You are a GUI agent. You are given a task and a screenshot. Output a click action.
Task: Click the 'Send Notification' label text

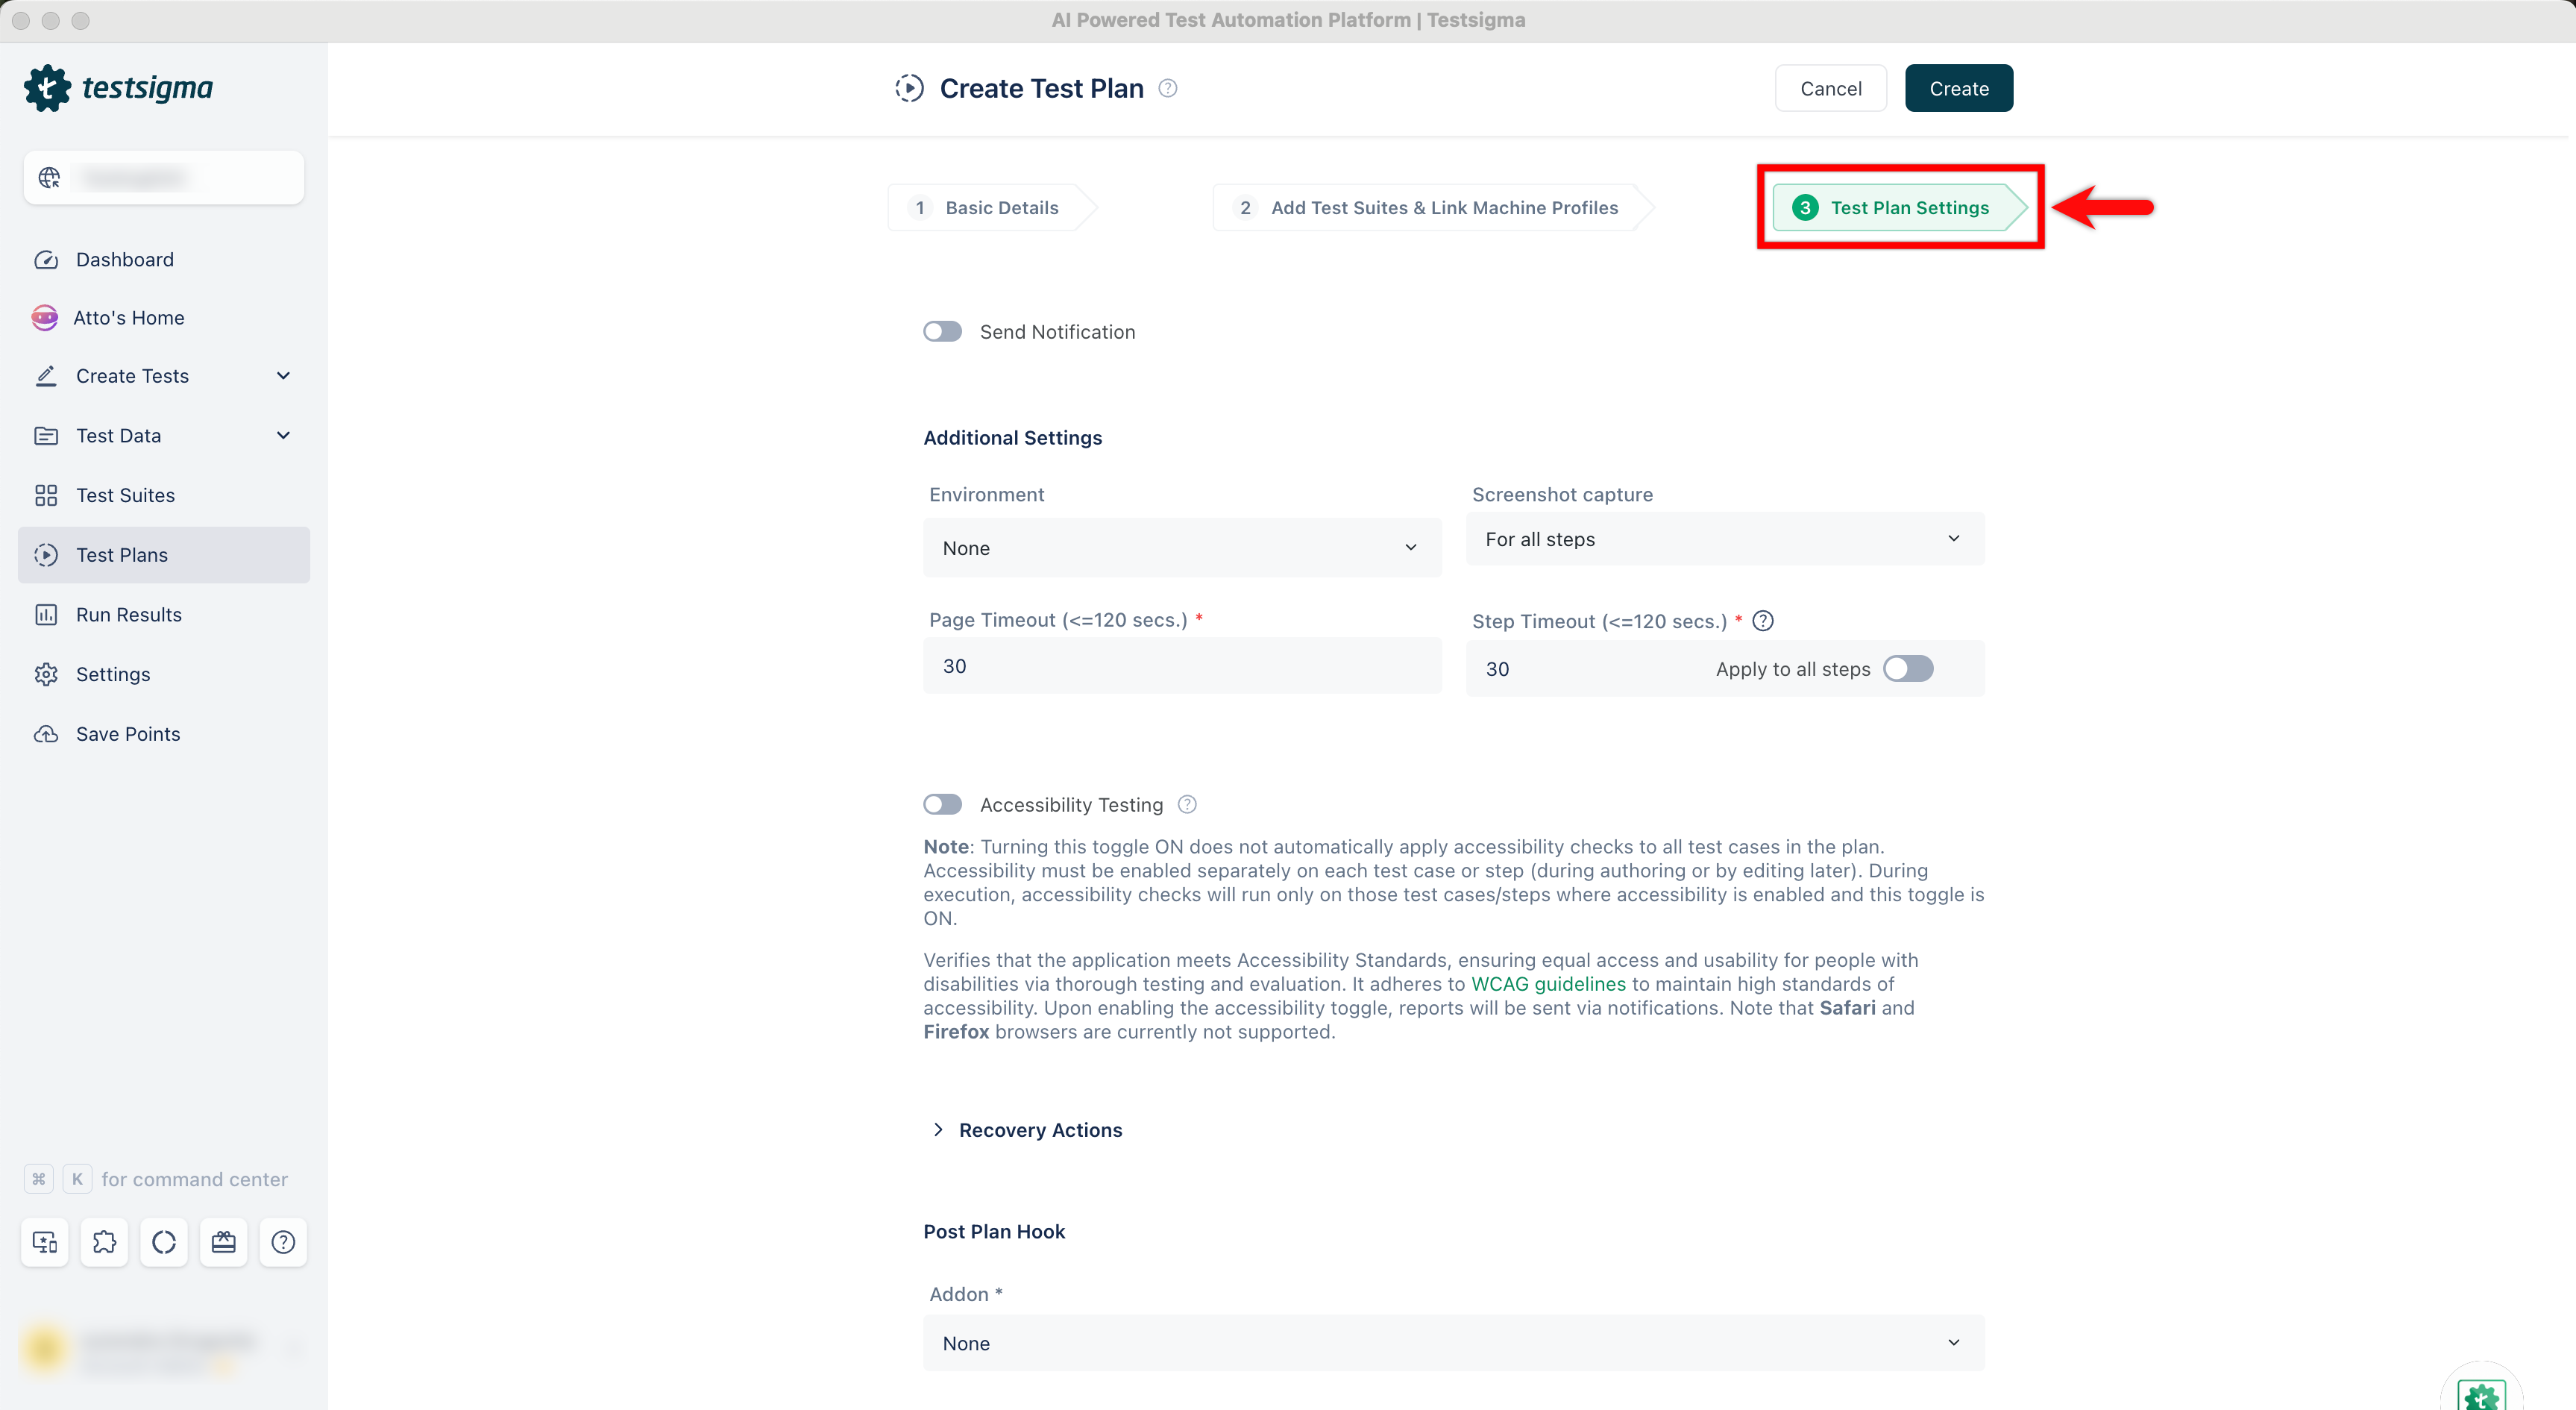tap(1057, 332)
